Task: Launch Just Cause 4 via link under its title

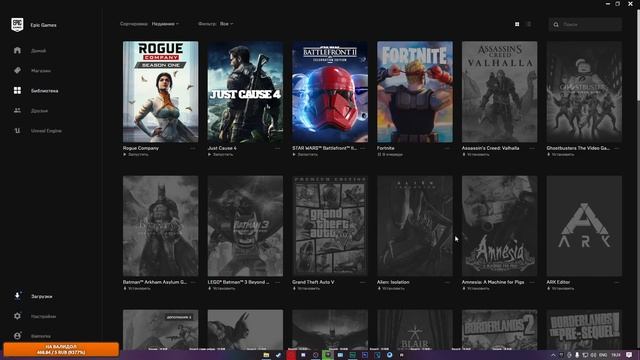Action: [221, 155]
